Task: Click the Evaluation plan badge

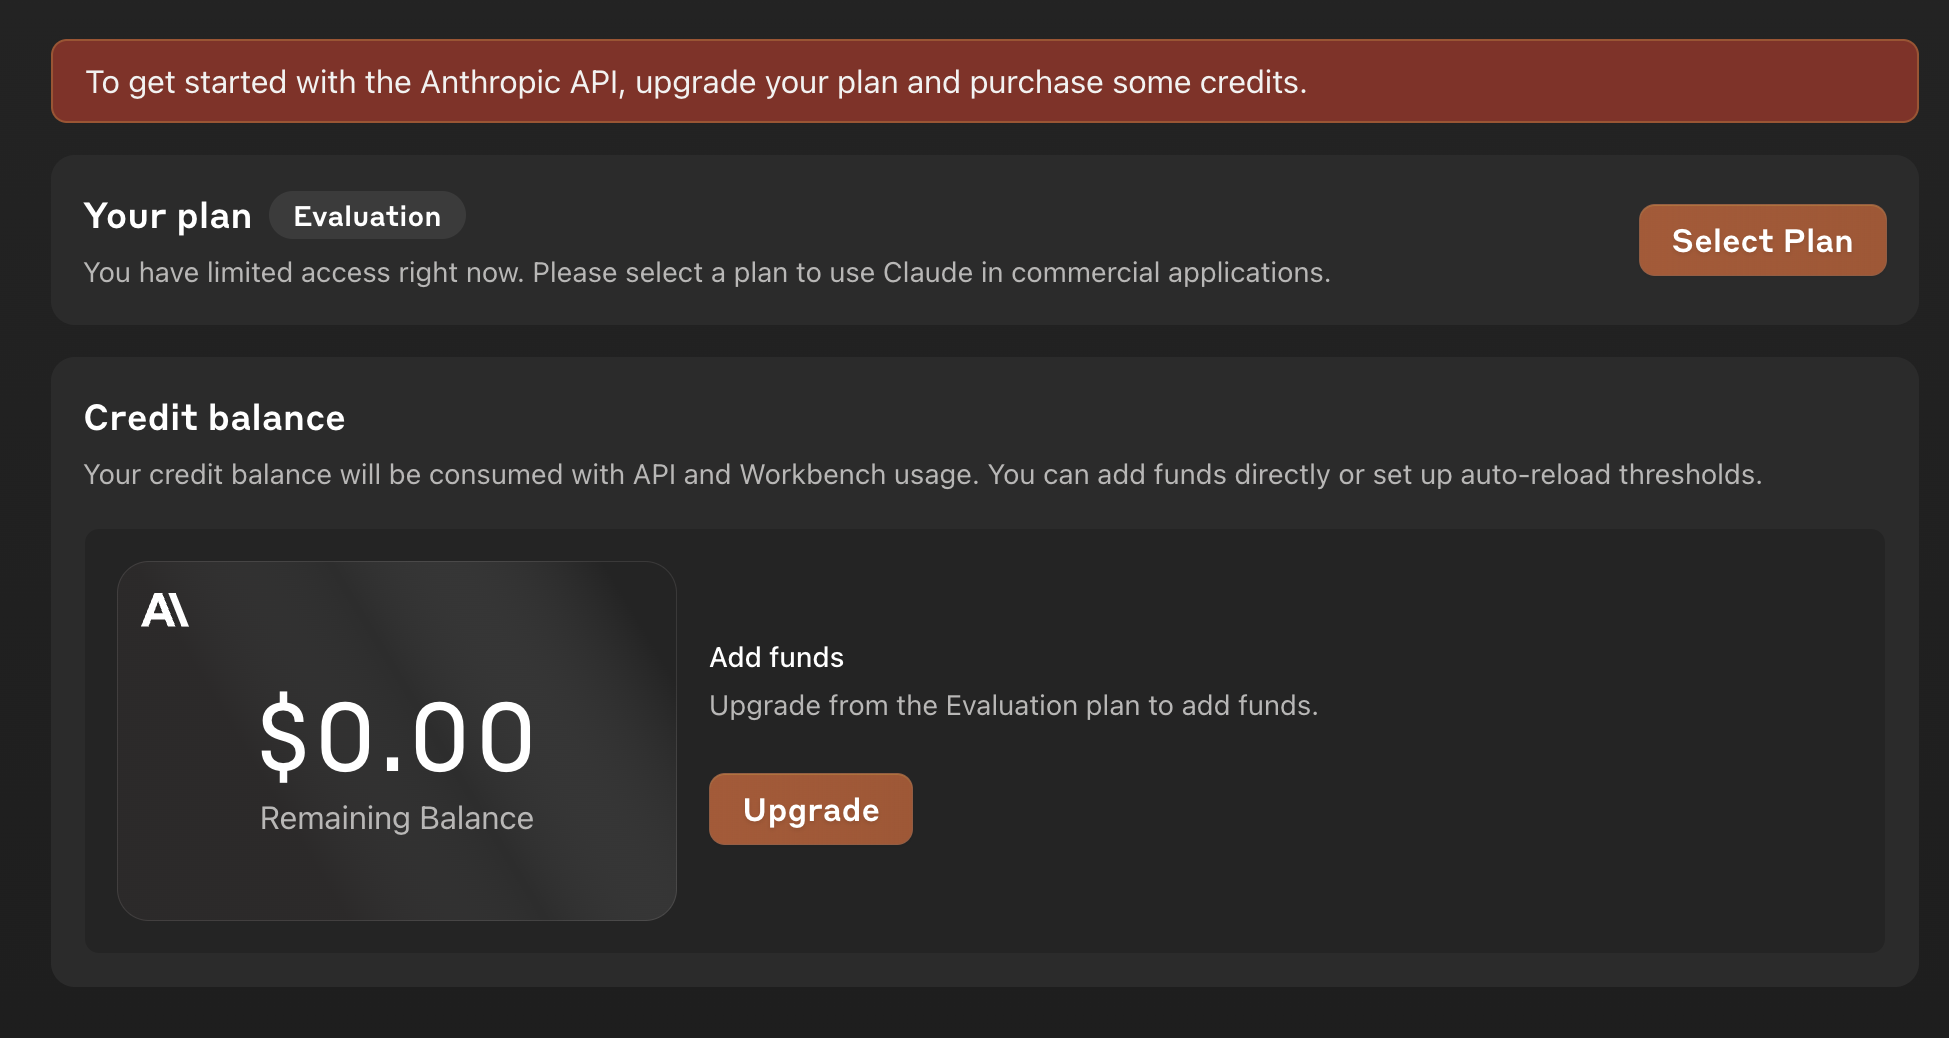Action: coord(367,216)
